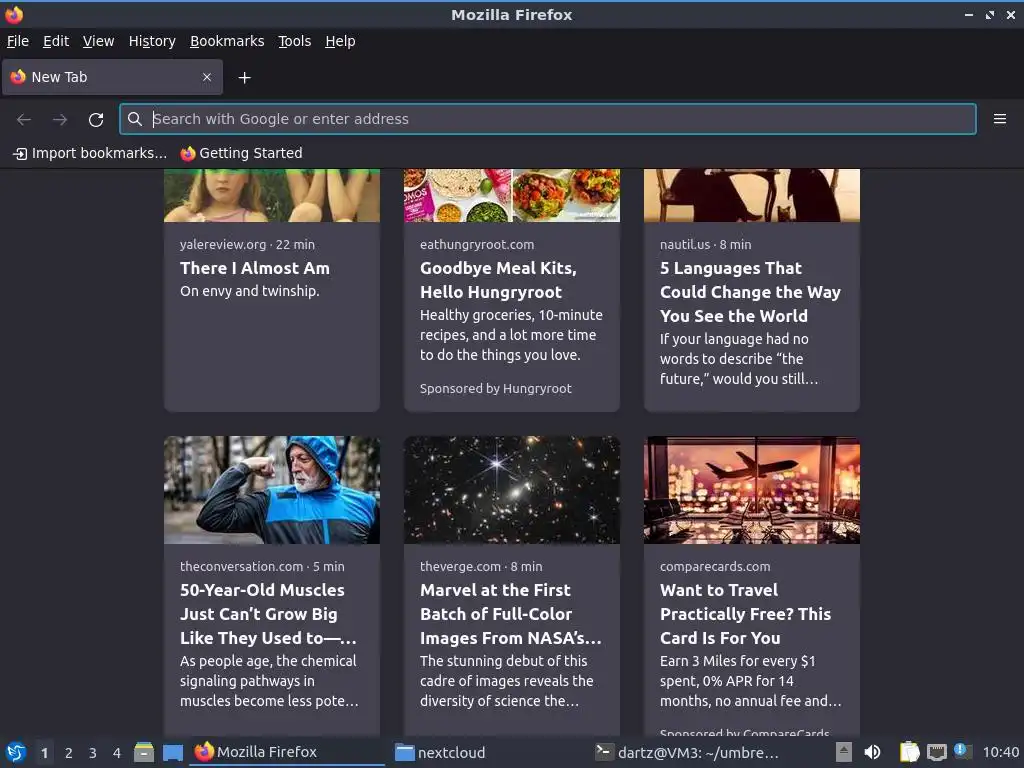Switch to workspace 2
Viewport: 1024px width, 768px height.
(x=69, y=753)
